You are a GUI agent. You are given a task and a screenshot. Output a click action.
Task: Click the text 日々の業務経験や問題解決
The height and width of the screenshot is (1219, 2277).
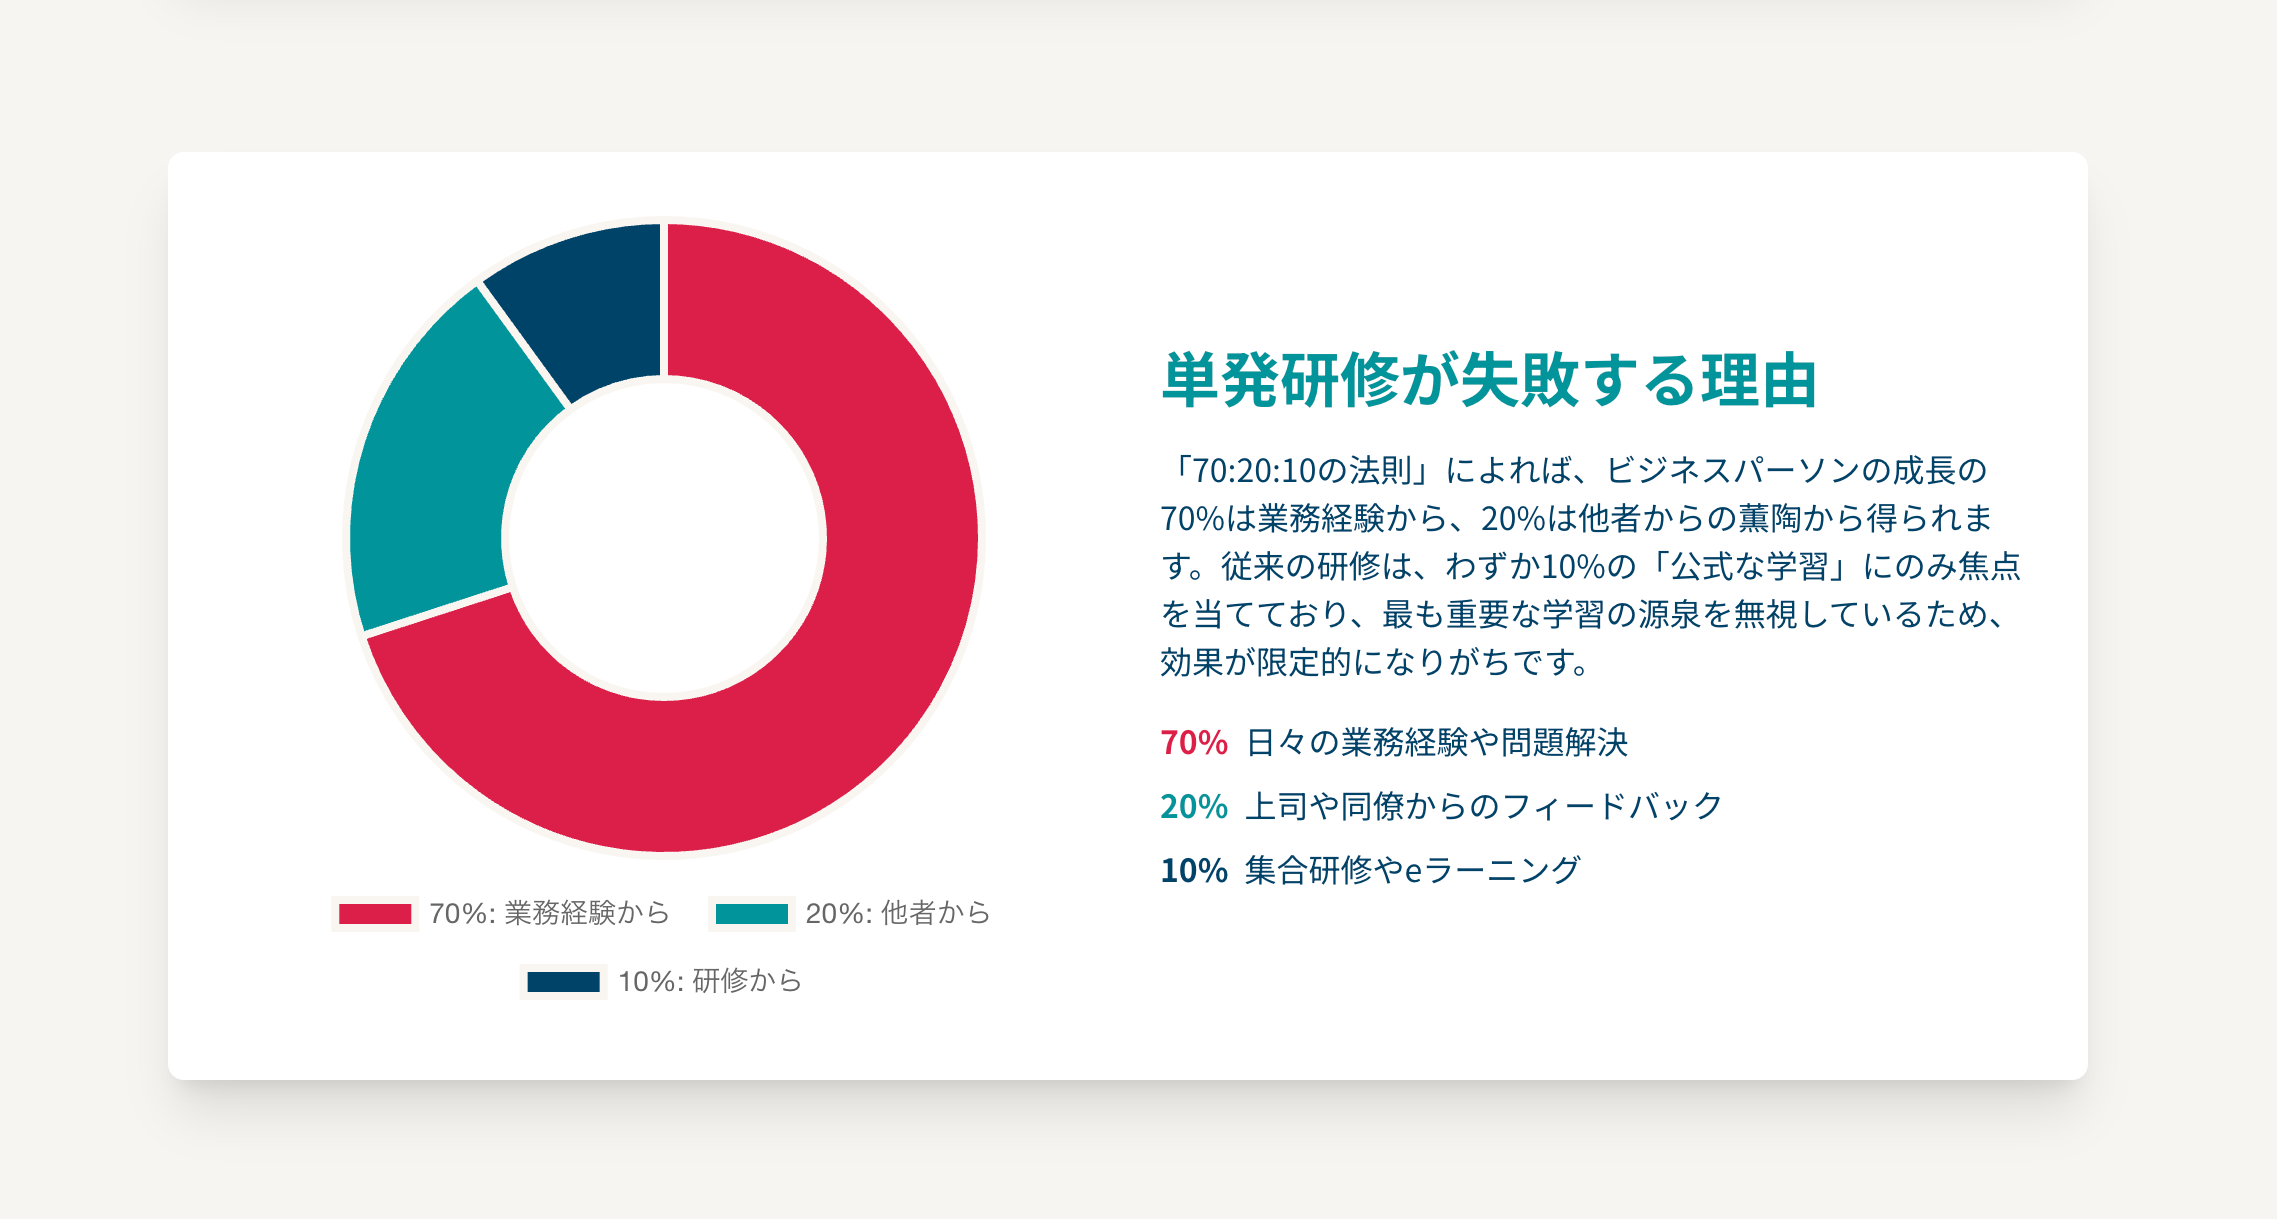[1437, 743]
